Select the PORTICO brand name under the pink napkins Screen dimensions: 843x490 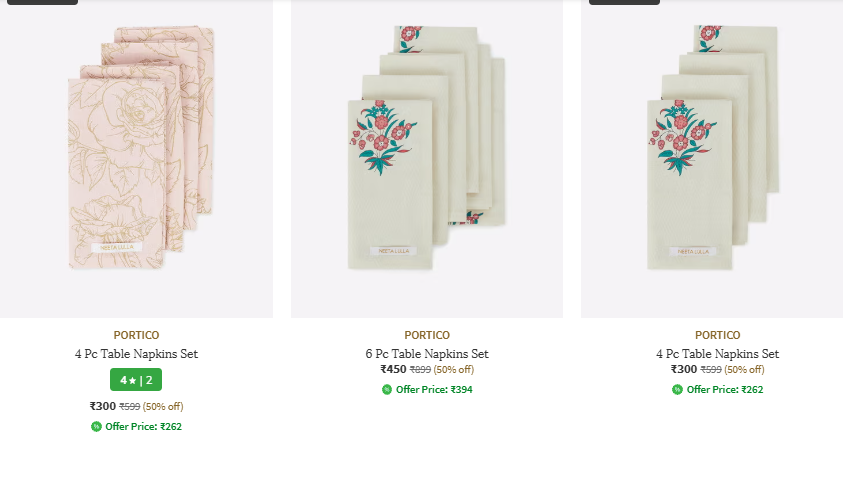137,335
